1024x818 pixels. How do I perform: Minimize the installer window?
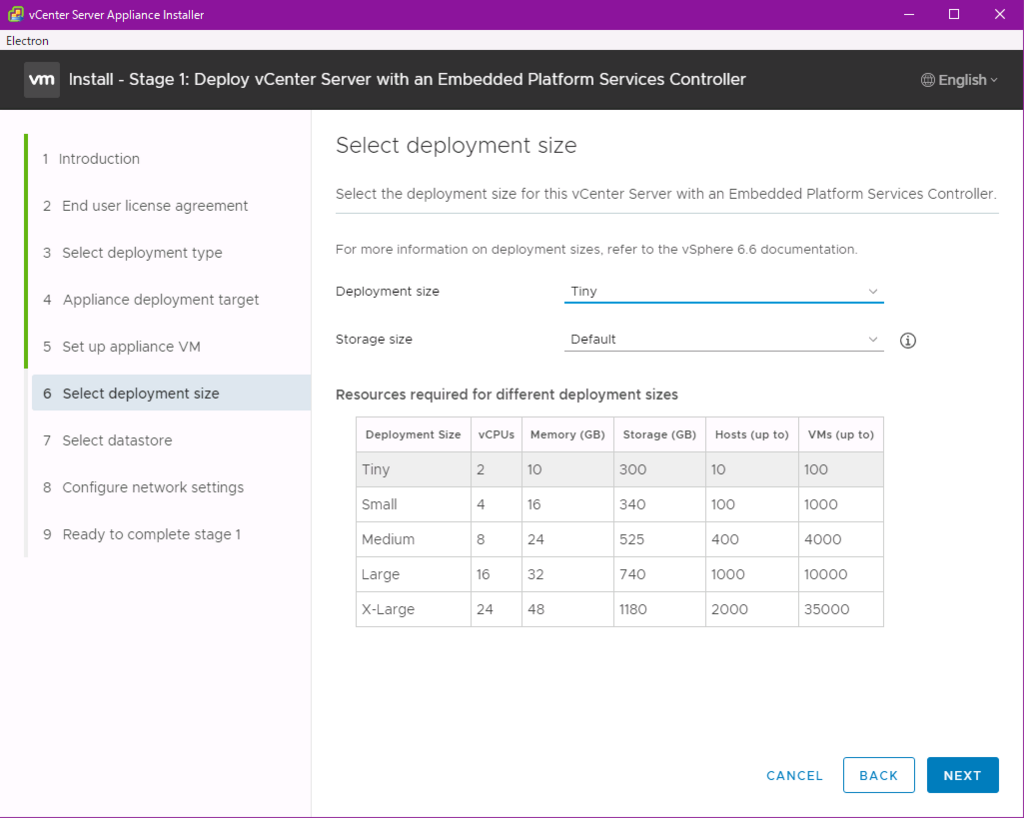coord(908,14)
